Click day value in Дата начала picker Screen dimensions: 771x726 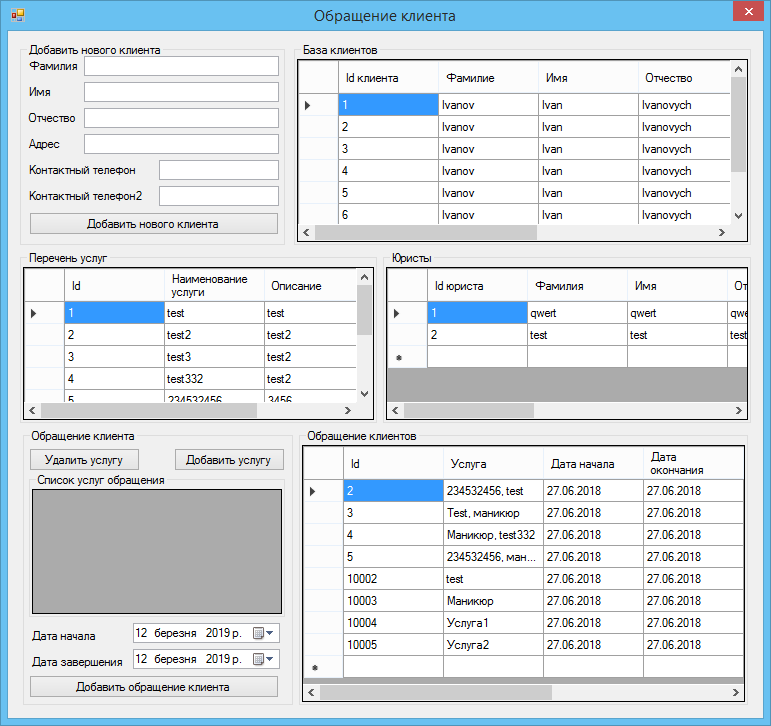(x=142, y=633)
